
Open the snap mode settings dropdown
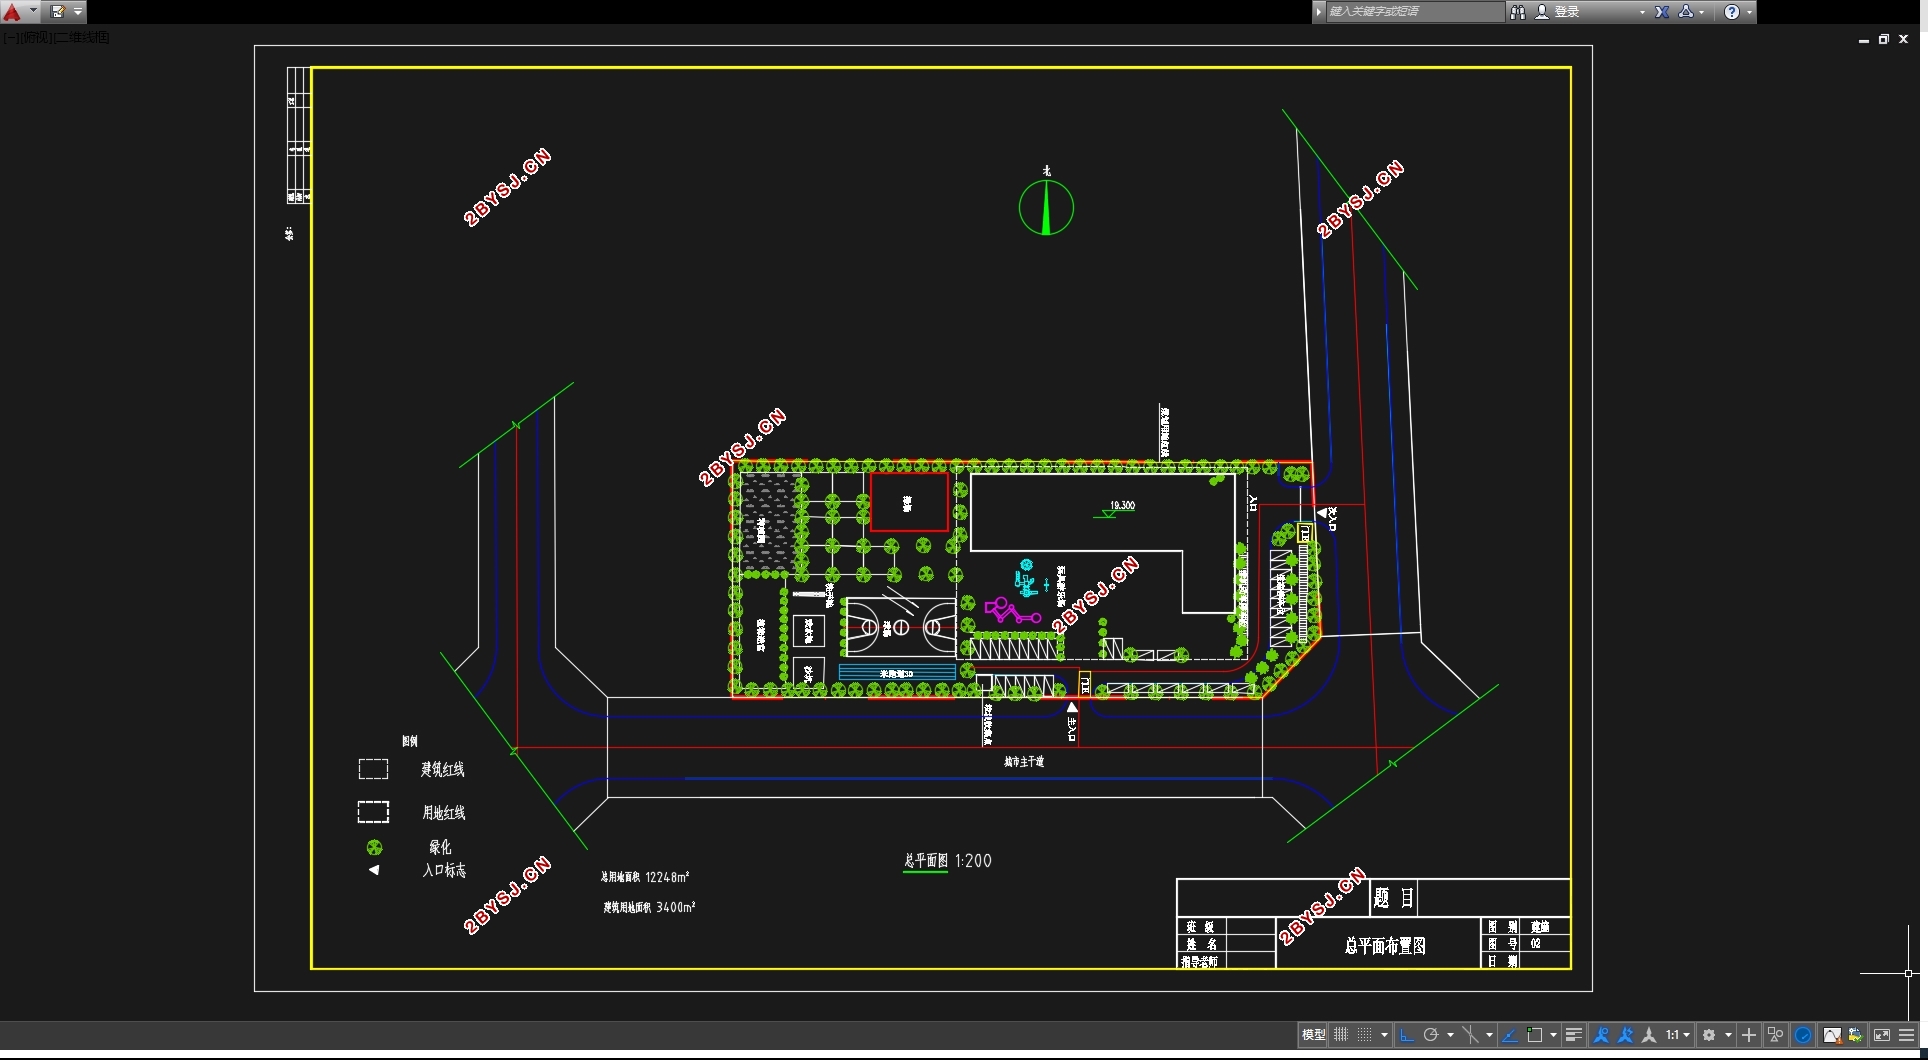[1384, 1035]
